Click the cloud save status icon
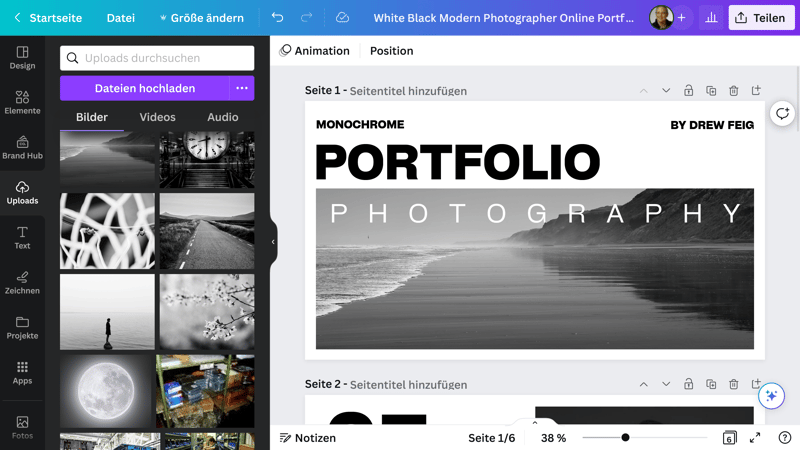The width and height of the screenshot is (800, 450). coord(342,18)
